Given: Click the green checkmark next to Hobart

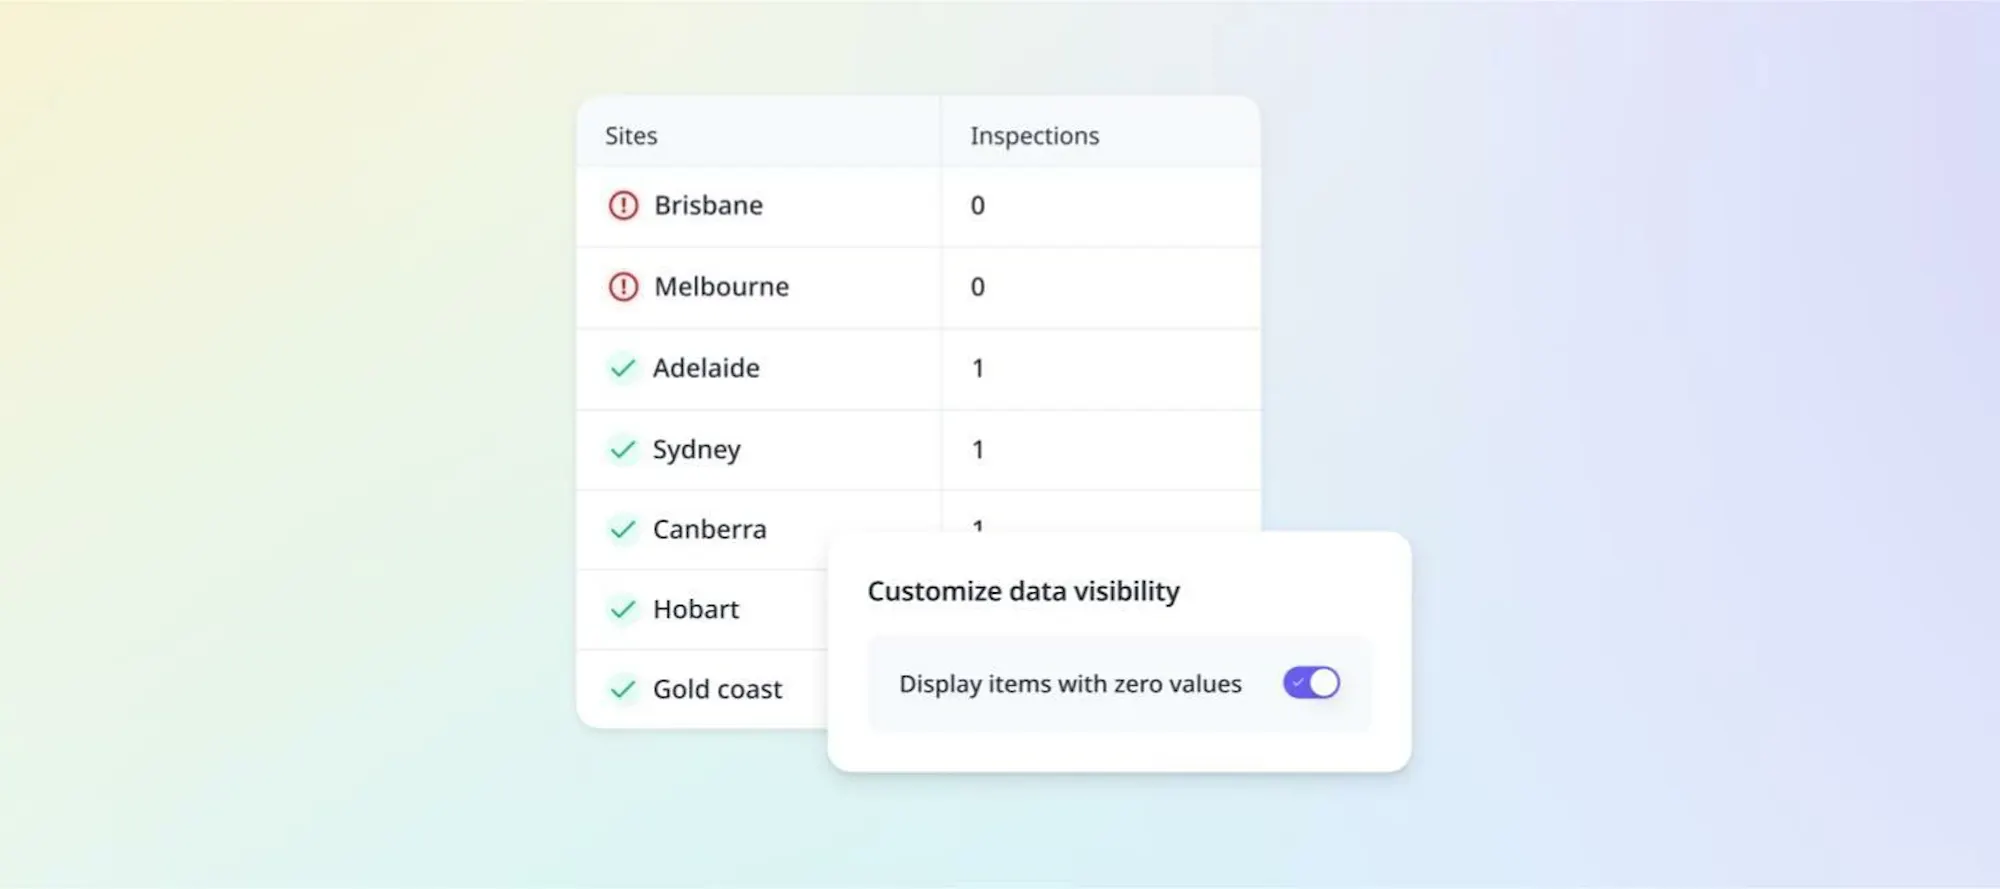Looking at the screenshot, I should (x=623, y=609).
